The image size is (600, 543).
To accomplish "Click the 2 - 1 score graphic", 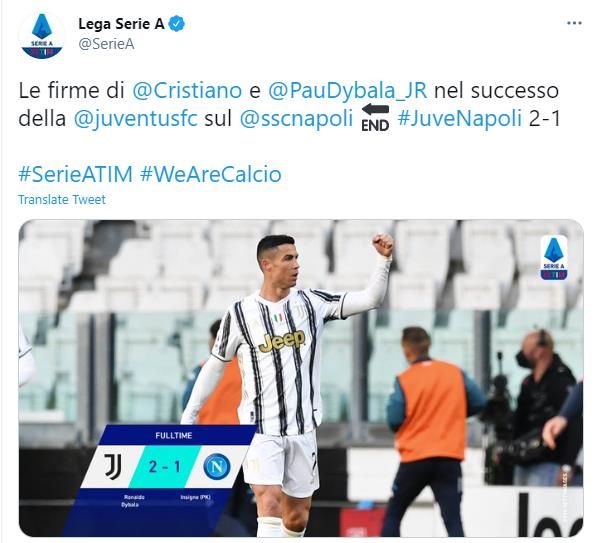I will click(165, 467).
